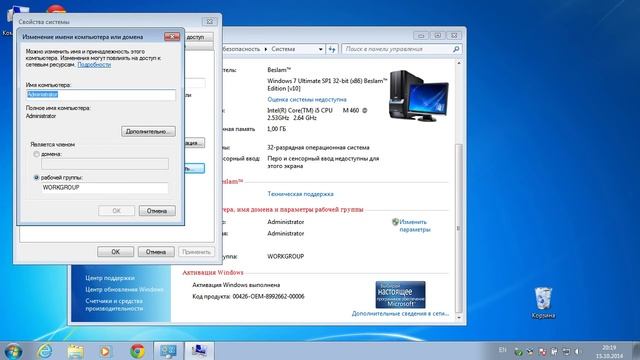Viewport: 640px width, 360px height.
Task: Open the Start menu orb
Action: point(13,351)
